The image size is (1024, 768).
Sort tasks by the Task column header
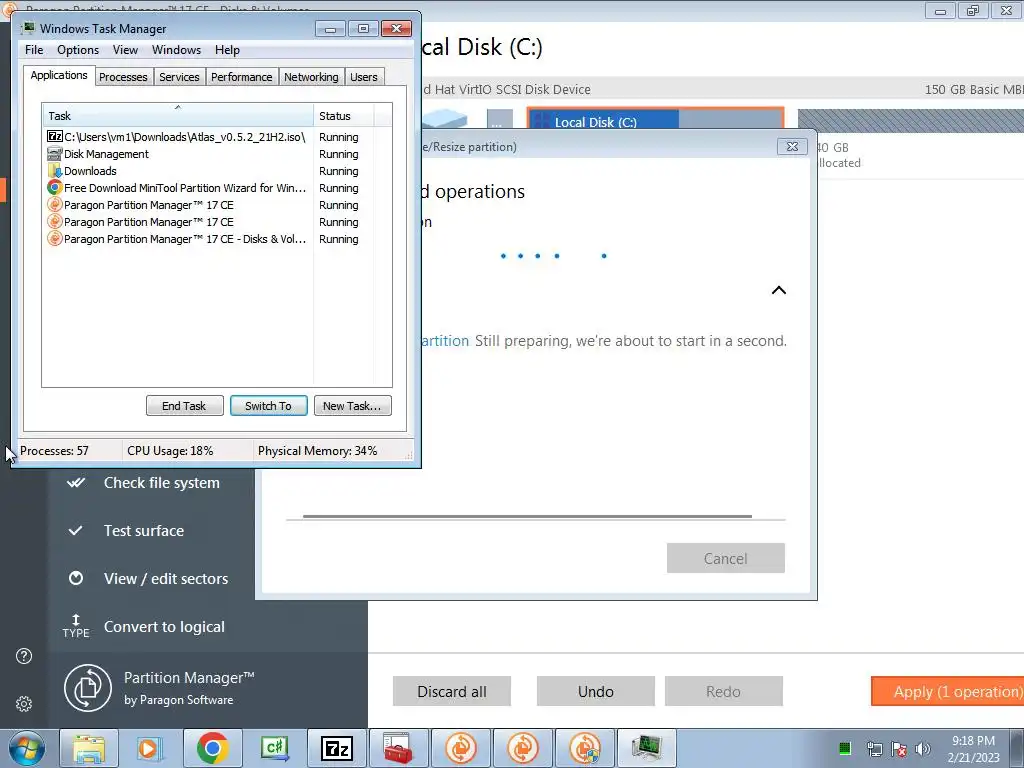click(x=178, y=116)
